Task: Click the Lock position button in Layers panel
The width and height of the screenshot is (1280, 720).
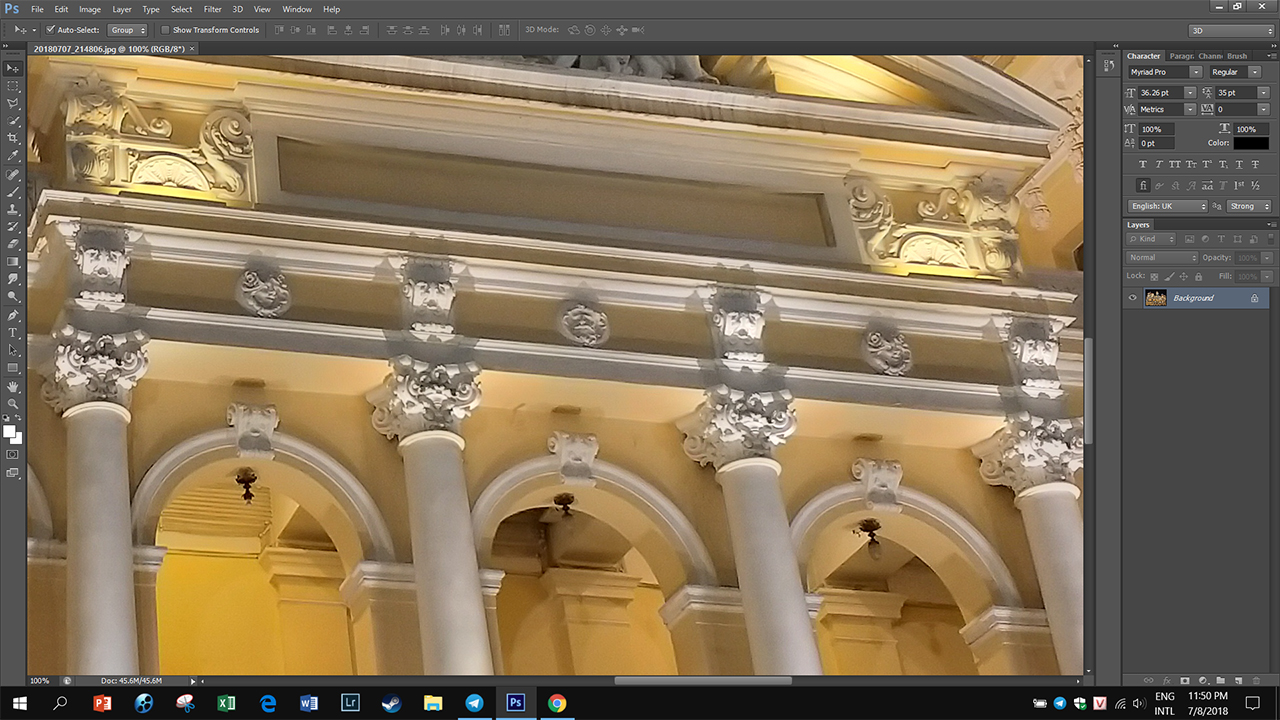Action: click(x=1184, y=276)
